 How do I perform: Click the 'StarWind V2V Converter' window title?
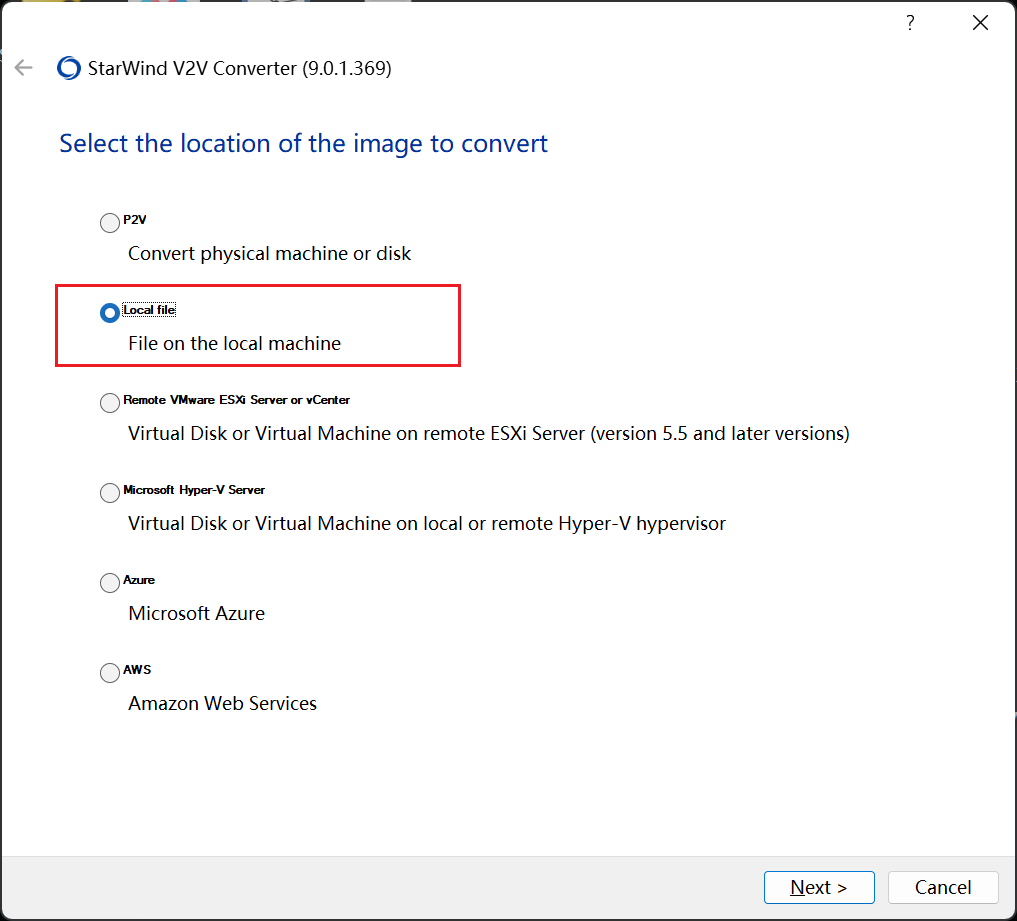240,69
